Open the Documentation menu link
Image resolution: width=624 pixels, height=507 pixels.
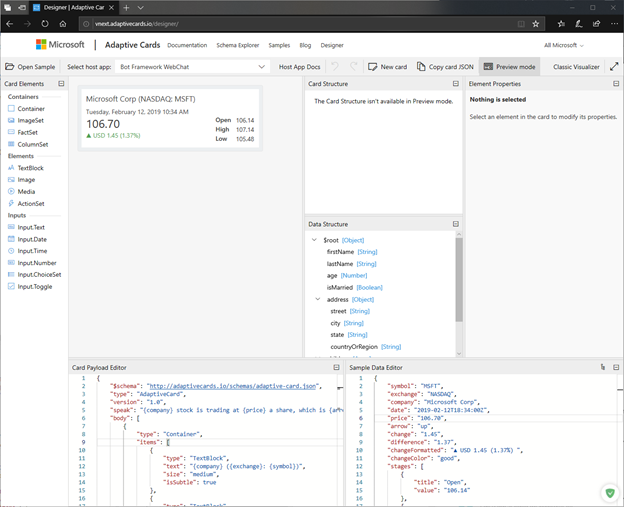coord(187,45)
